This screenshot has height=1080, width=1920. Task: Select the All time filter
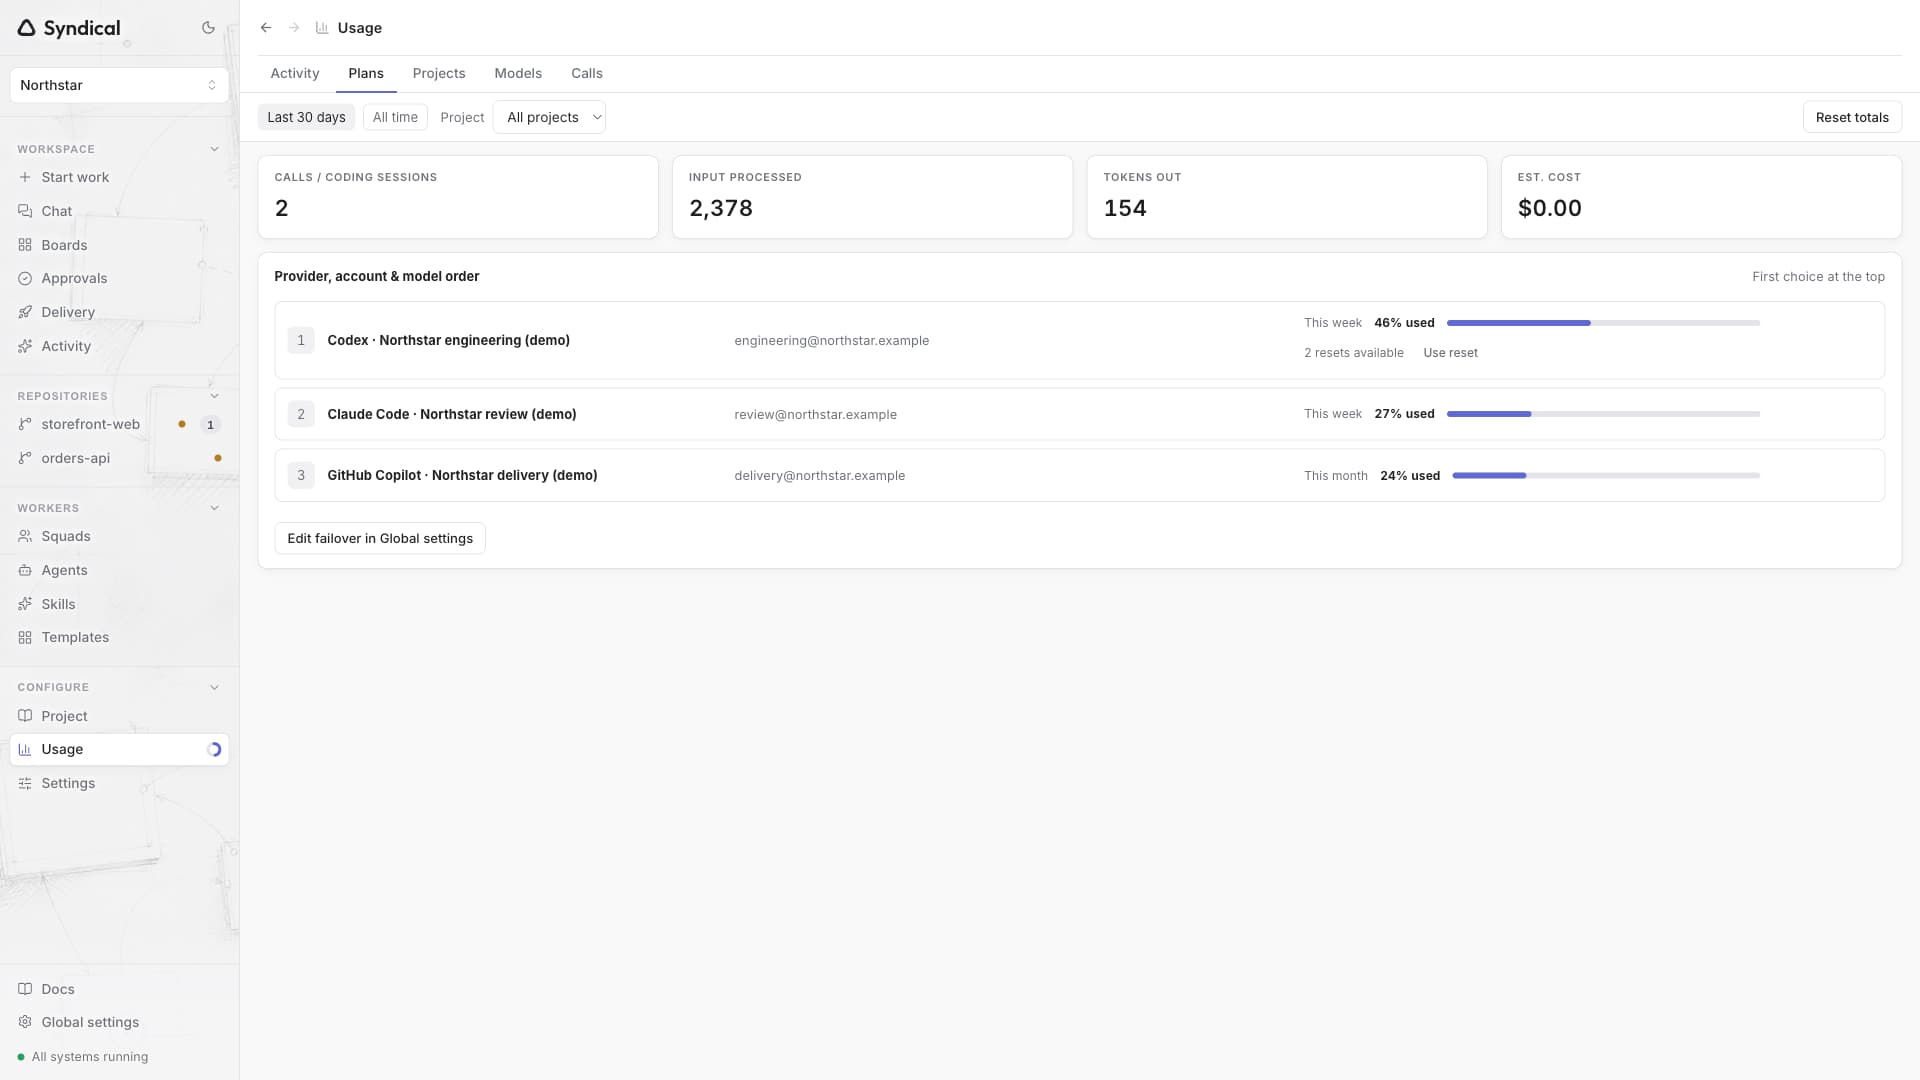(x=395, y=117)
